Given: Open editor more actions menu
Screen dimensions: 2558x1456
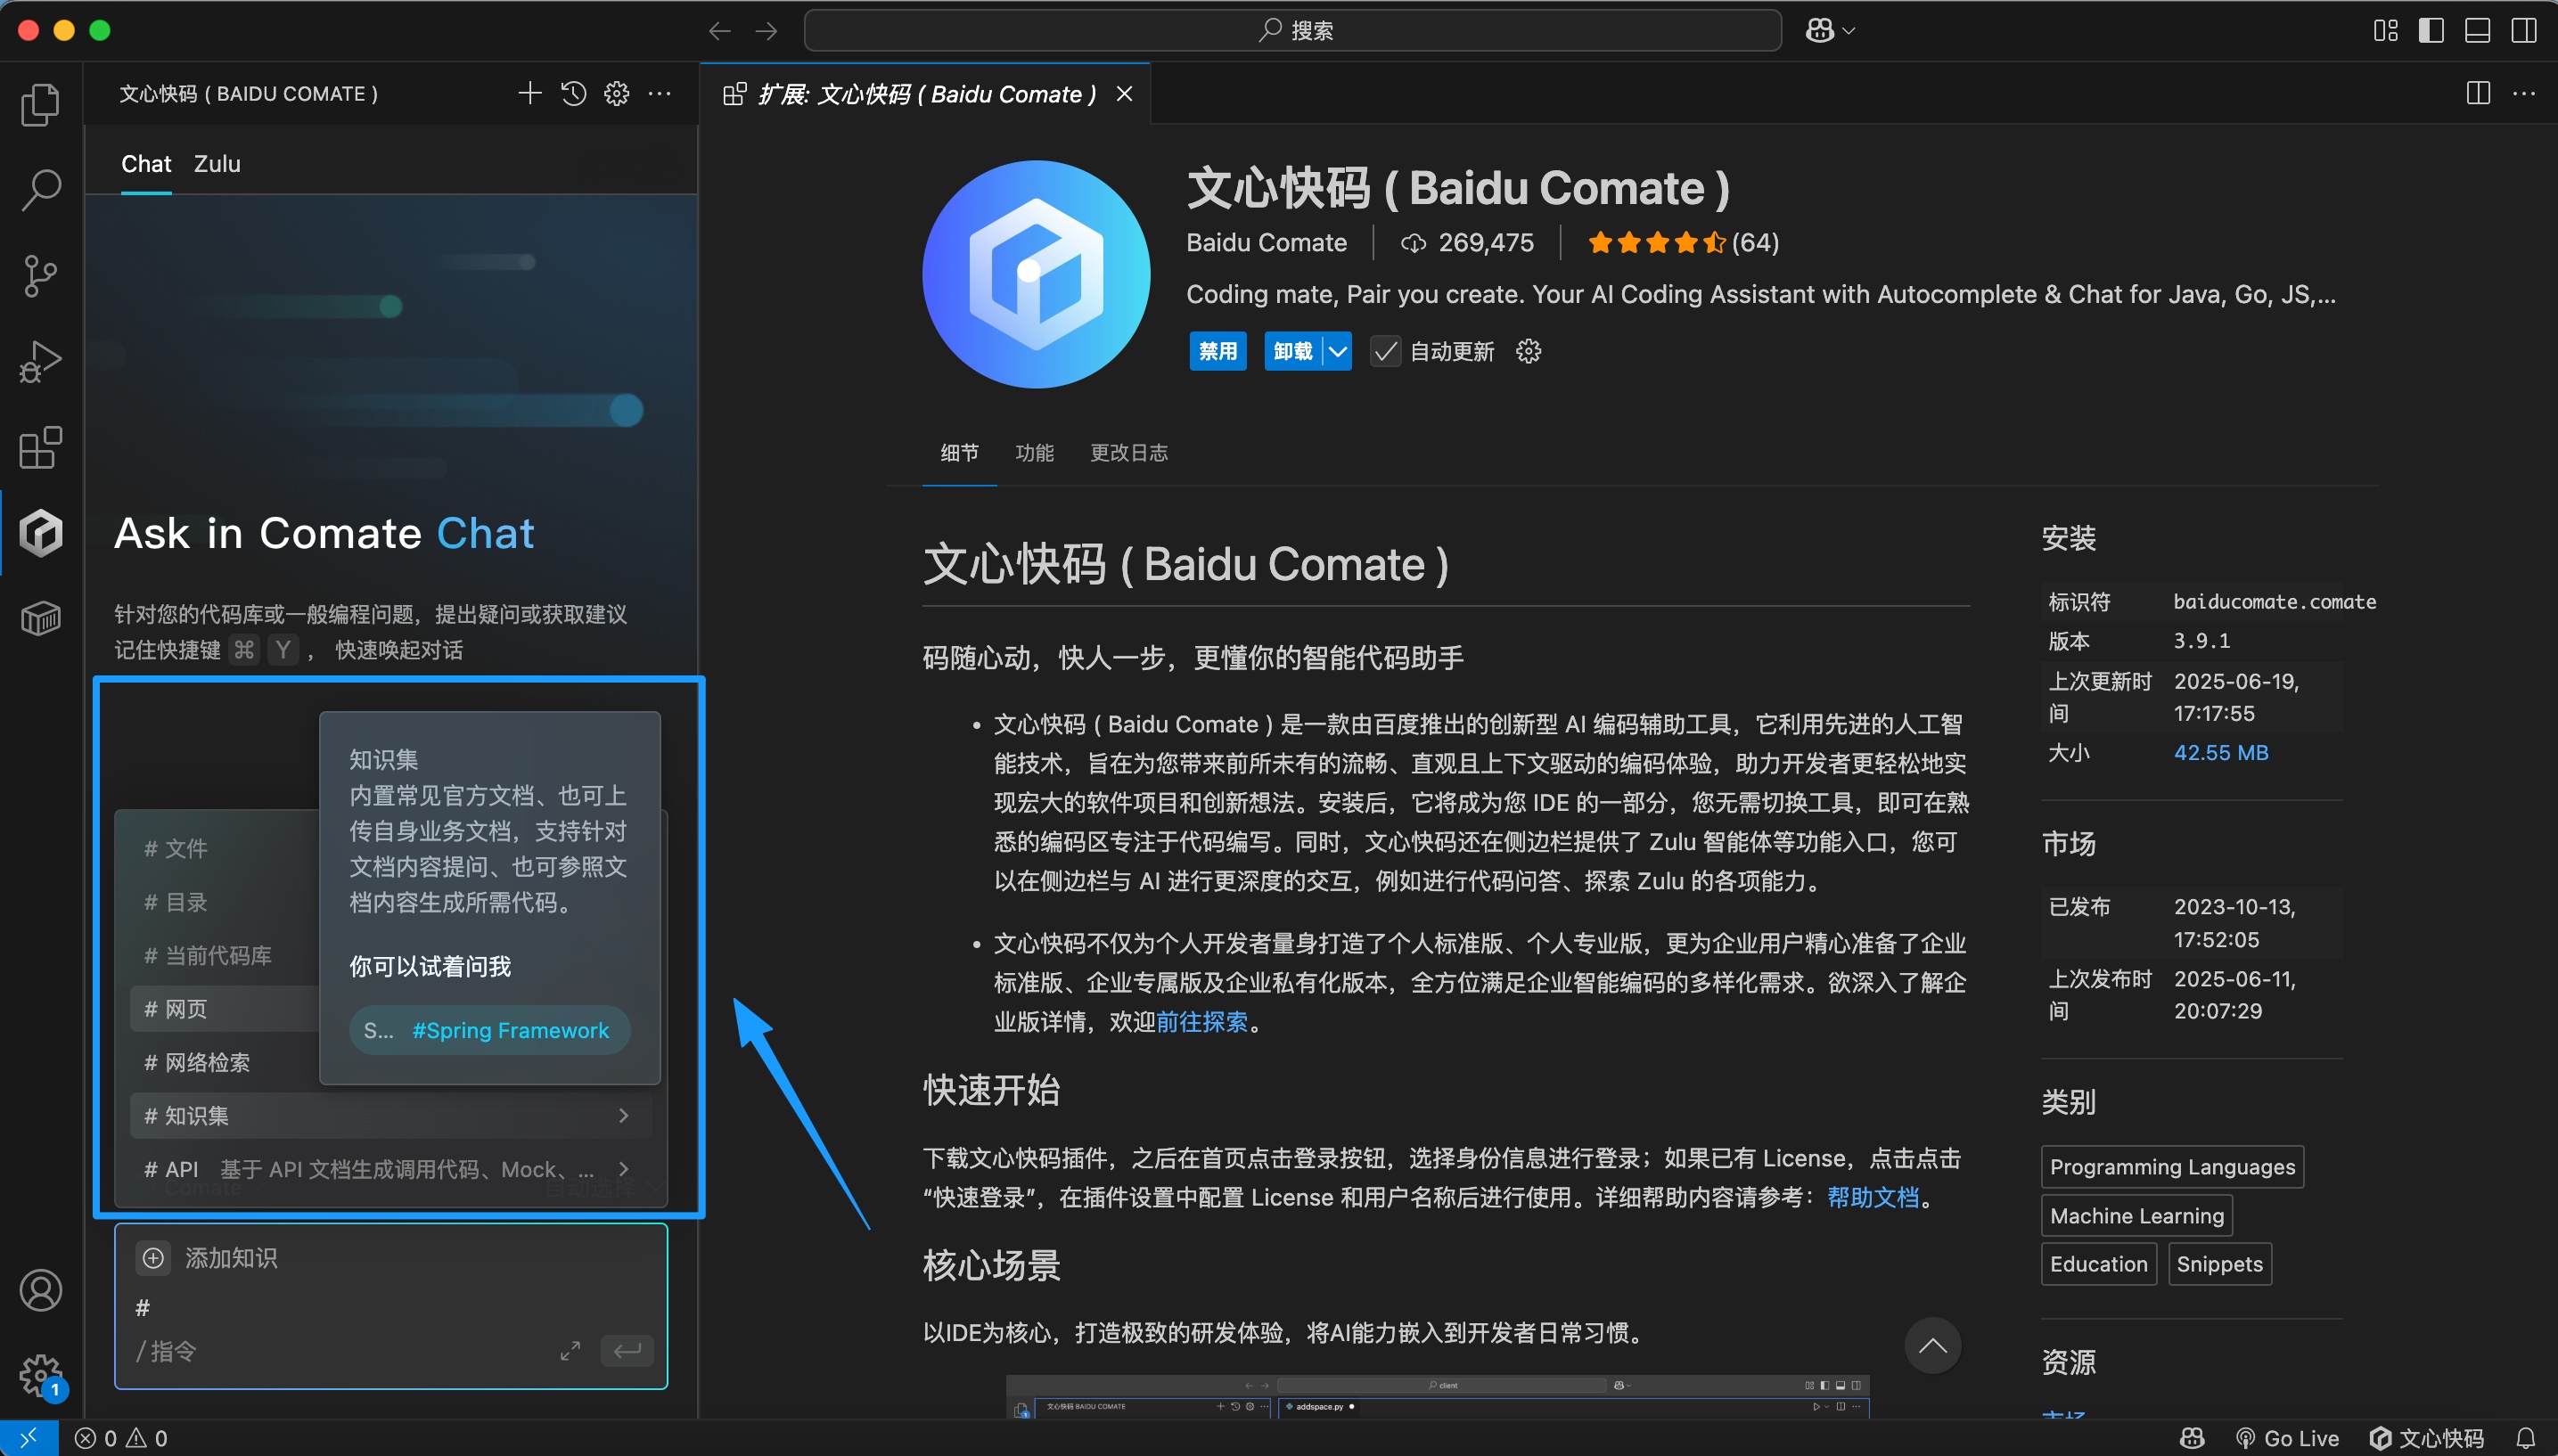Looking at the screenshot, I should tap(2524, 94).
